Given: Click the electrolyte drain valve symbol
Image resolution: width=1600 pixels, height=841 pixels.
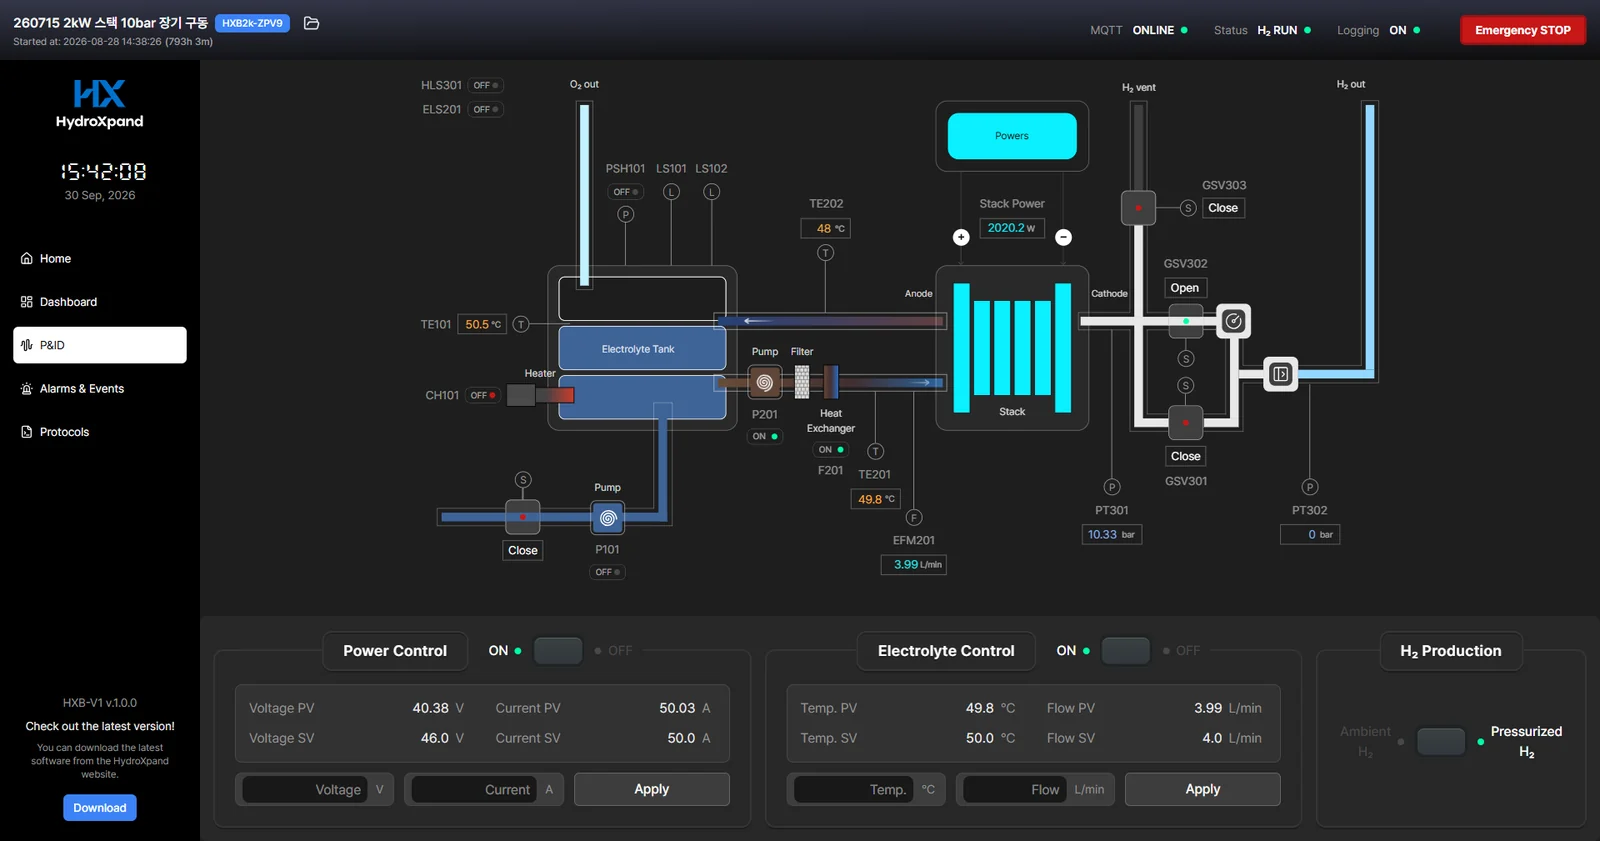Looking at the screenshot, I should pyautogui.click(x=523, y=517).
